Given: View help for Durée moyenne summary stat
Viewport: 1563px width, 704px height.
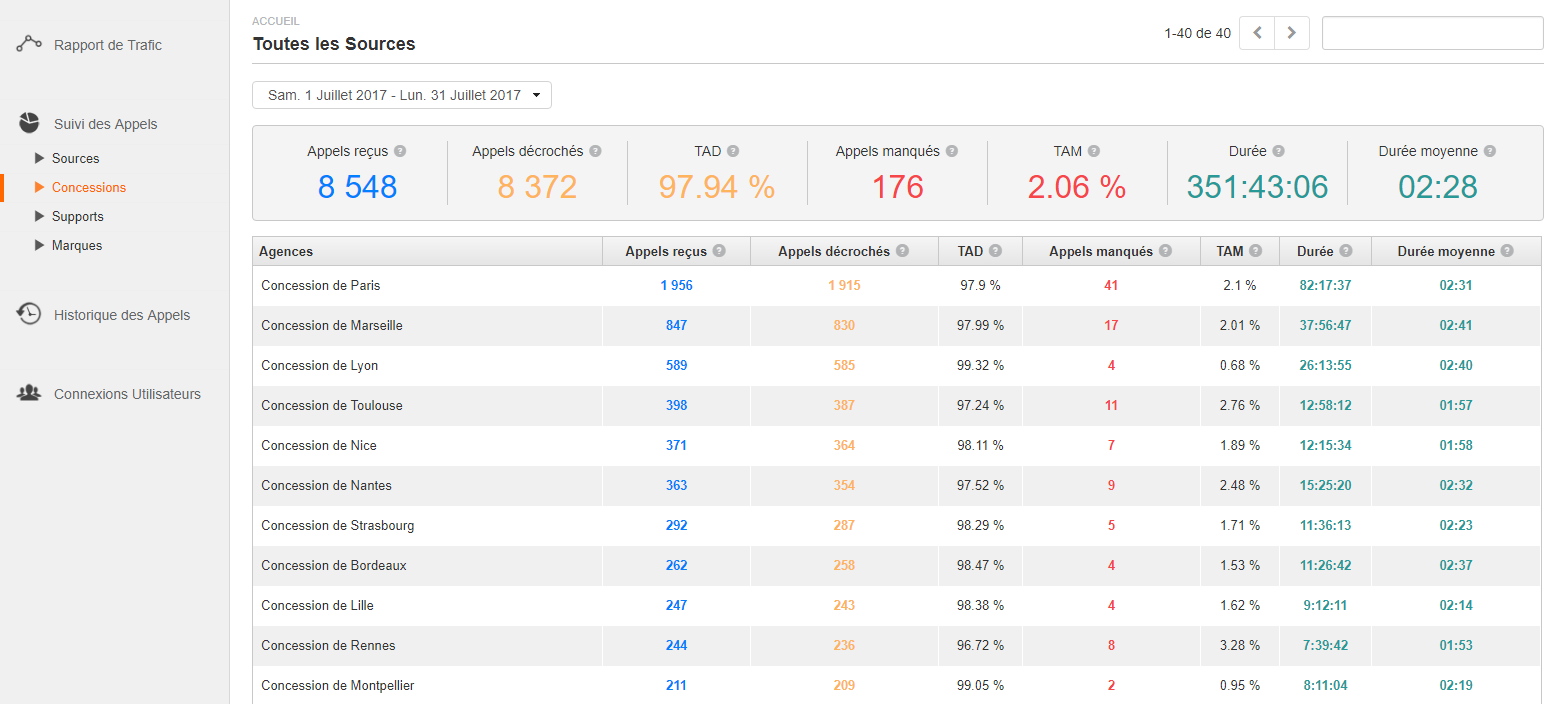Looking at the screenshot, I should pos(1490,151).
